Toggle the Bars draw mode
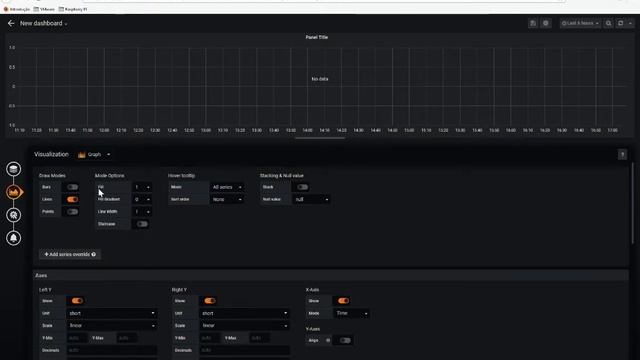Viewport: 640px width, 360px height. pos(72,187)
